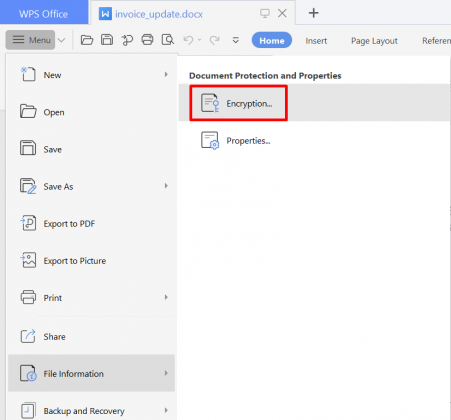Click the Print Preview magnifier icon

[168, 40]
